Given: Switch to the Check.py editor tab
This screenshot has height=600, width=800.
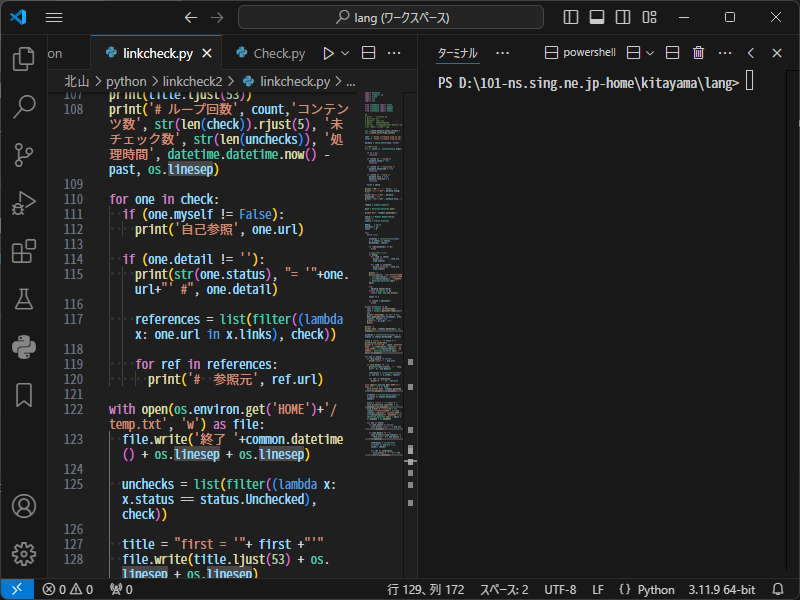Looking at the screenshot, I should point(270,53).
